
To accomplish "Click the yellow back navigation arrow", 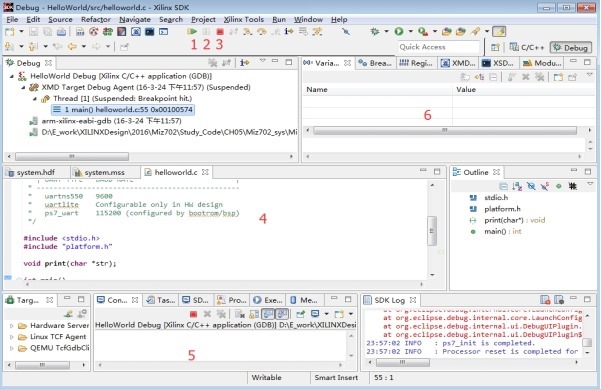I will (x=72, y=47).
